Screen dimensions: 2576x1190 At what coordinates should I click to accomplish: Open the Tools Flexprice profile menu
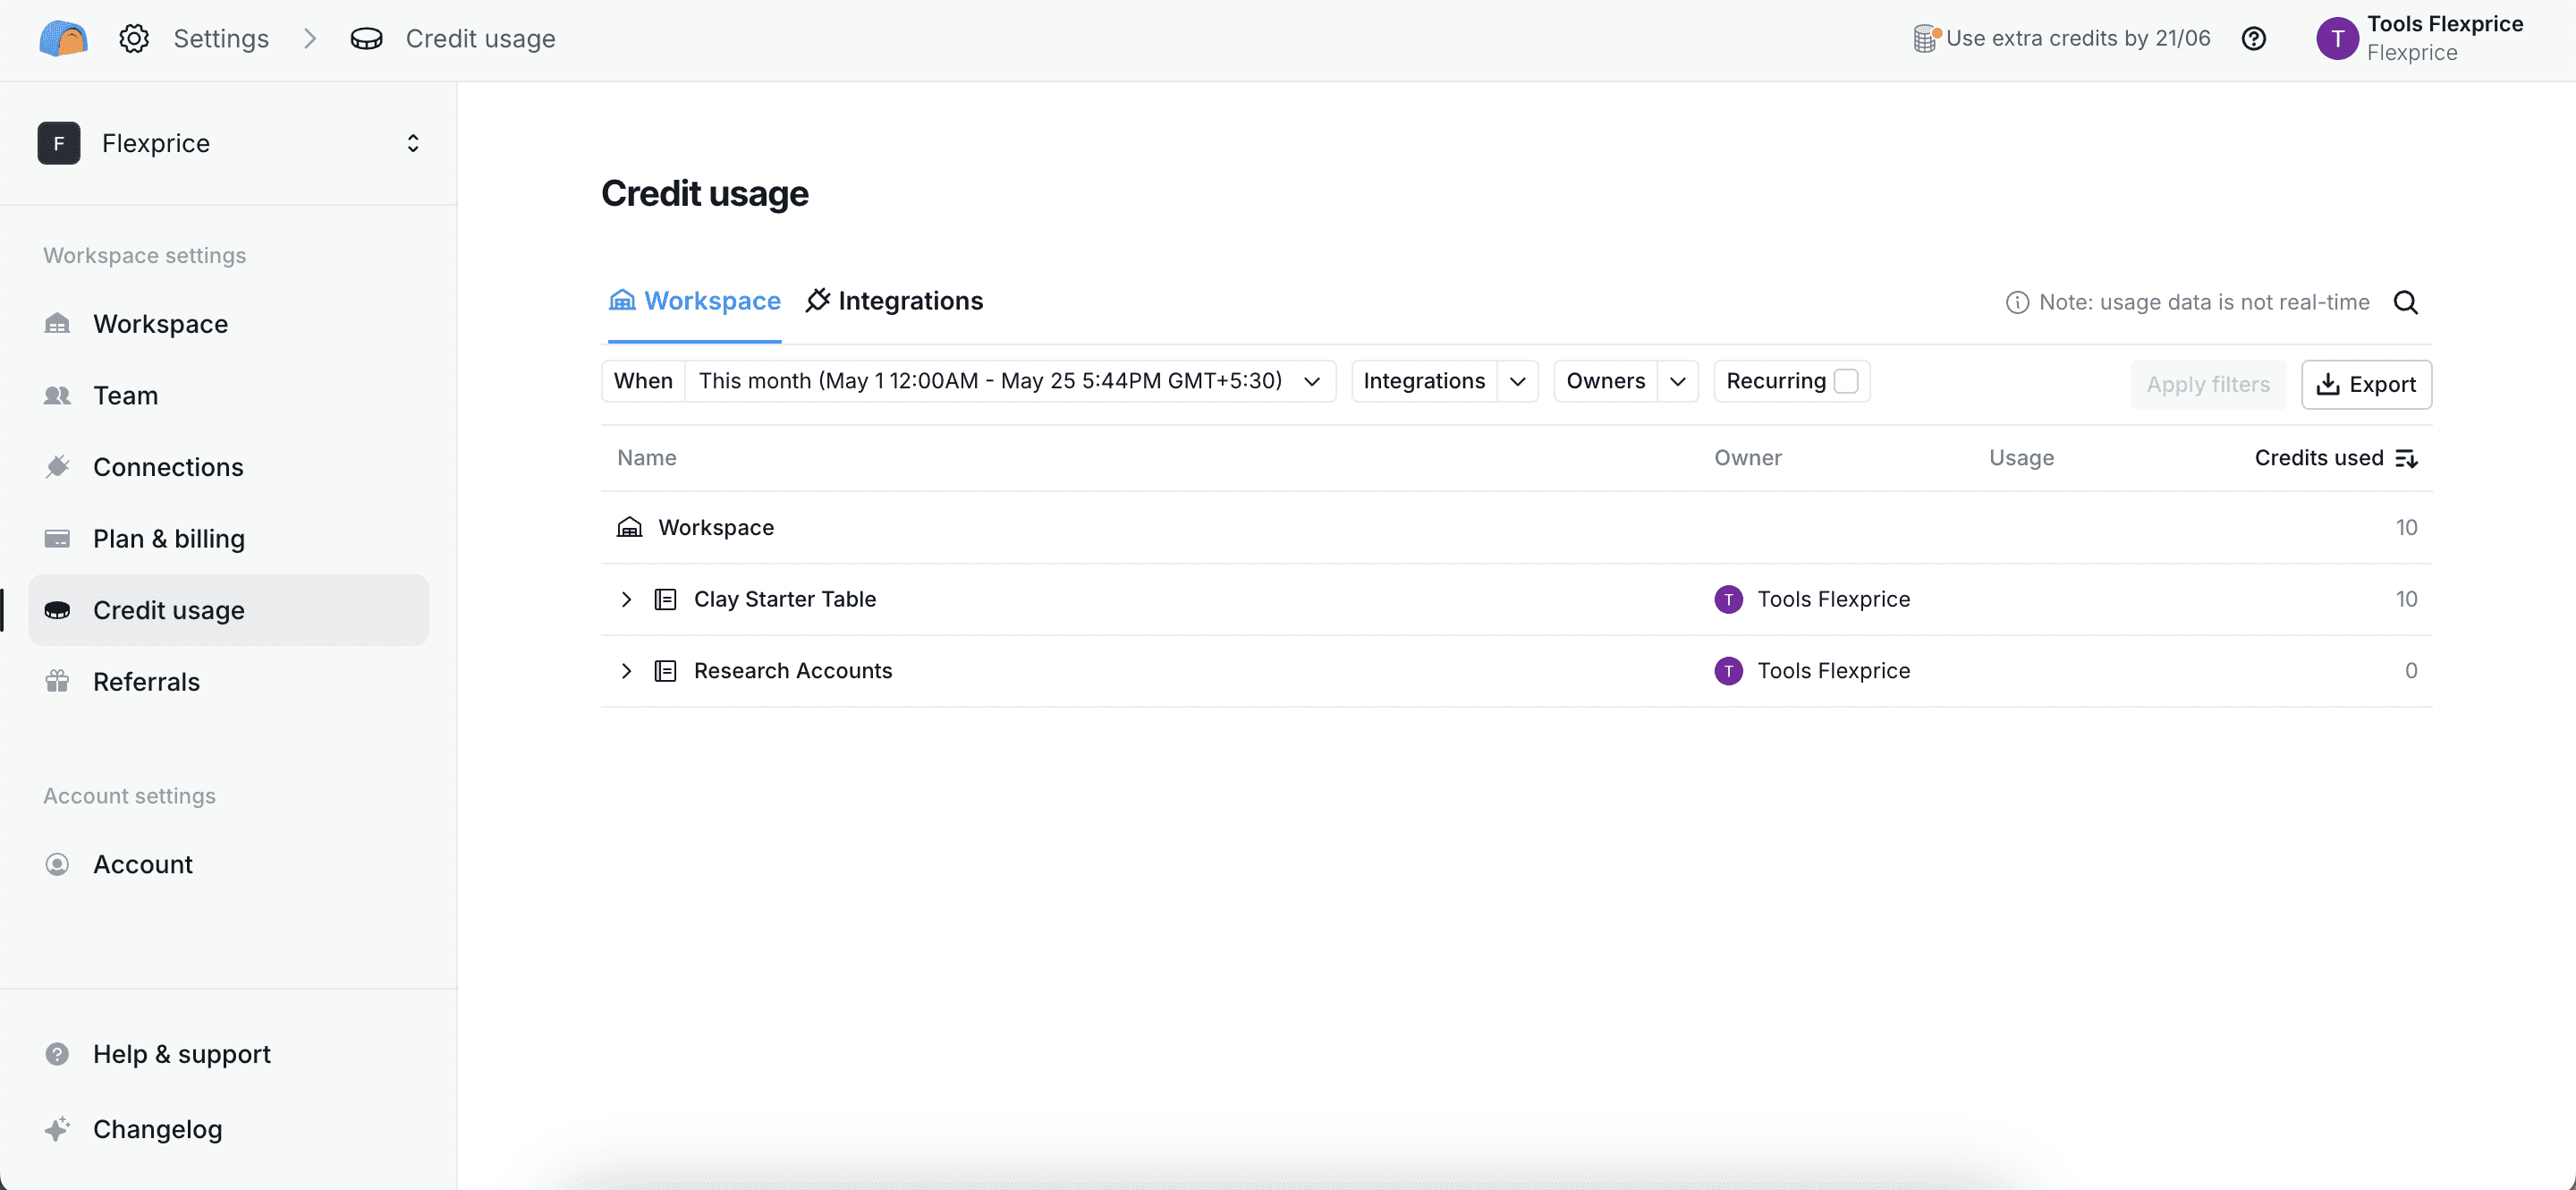tap(2420, 38)
